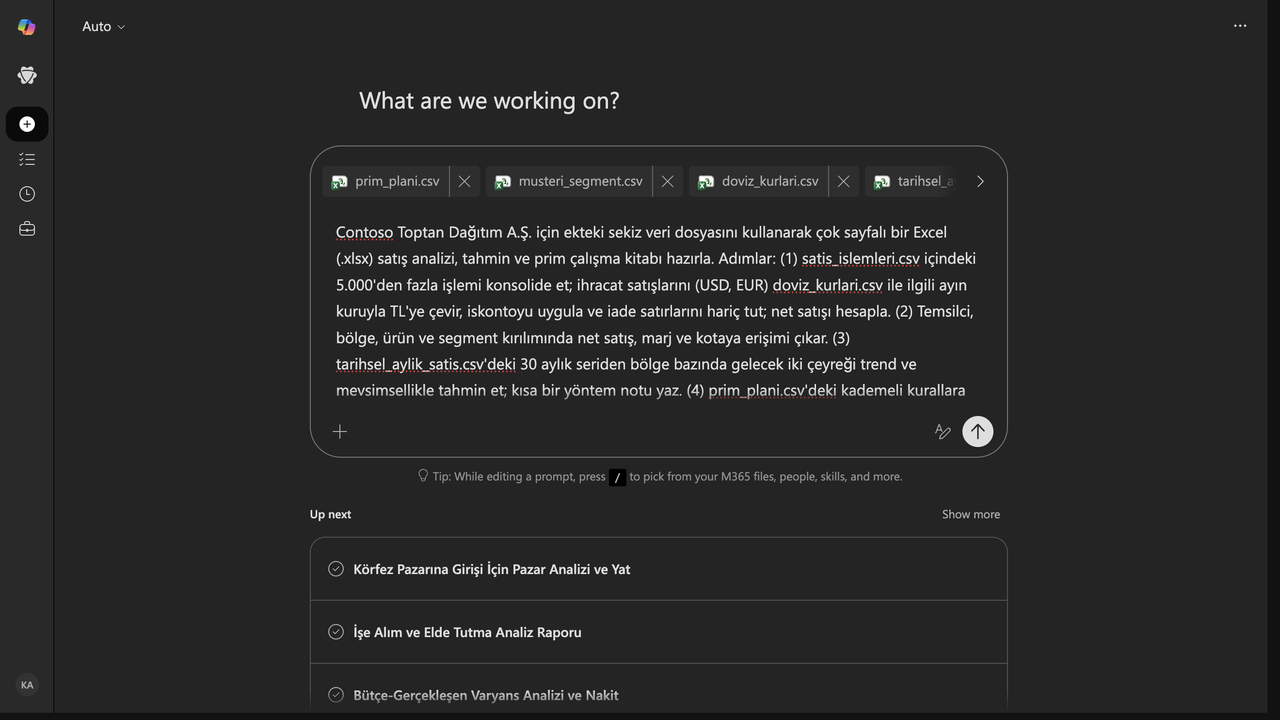Screen dimensions: 1280x720
Task: Select the musteri_segment.csv file chip
Action: coord(570,181)
